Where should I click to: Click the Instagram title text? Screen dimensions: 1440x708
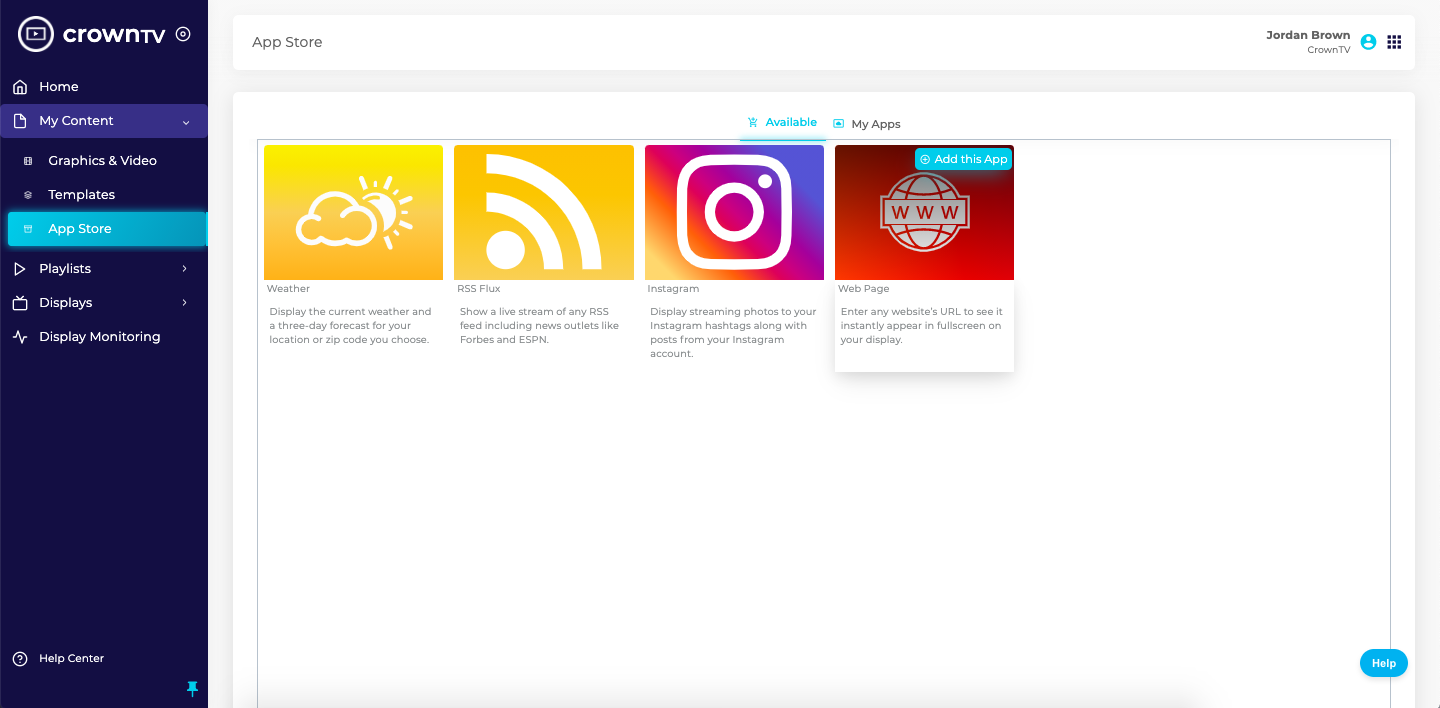(673, 289)
